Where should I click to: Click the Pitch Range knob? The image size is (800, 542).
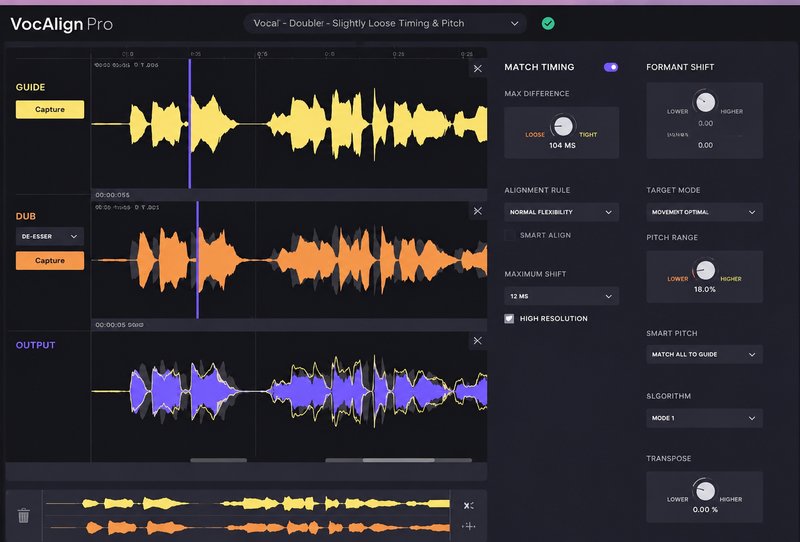pos(705,269)
